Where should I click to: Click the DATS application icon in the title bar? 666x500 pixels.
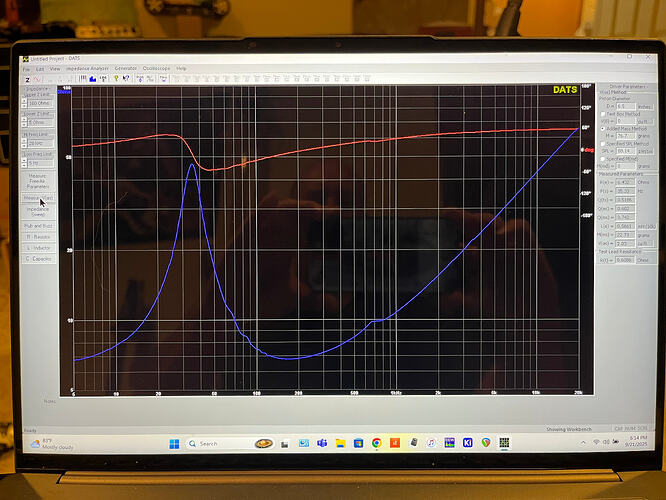click(26, 59)
